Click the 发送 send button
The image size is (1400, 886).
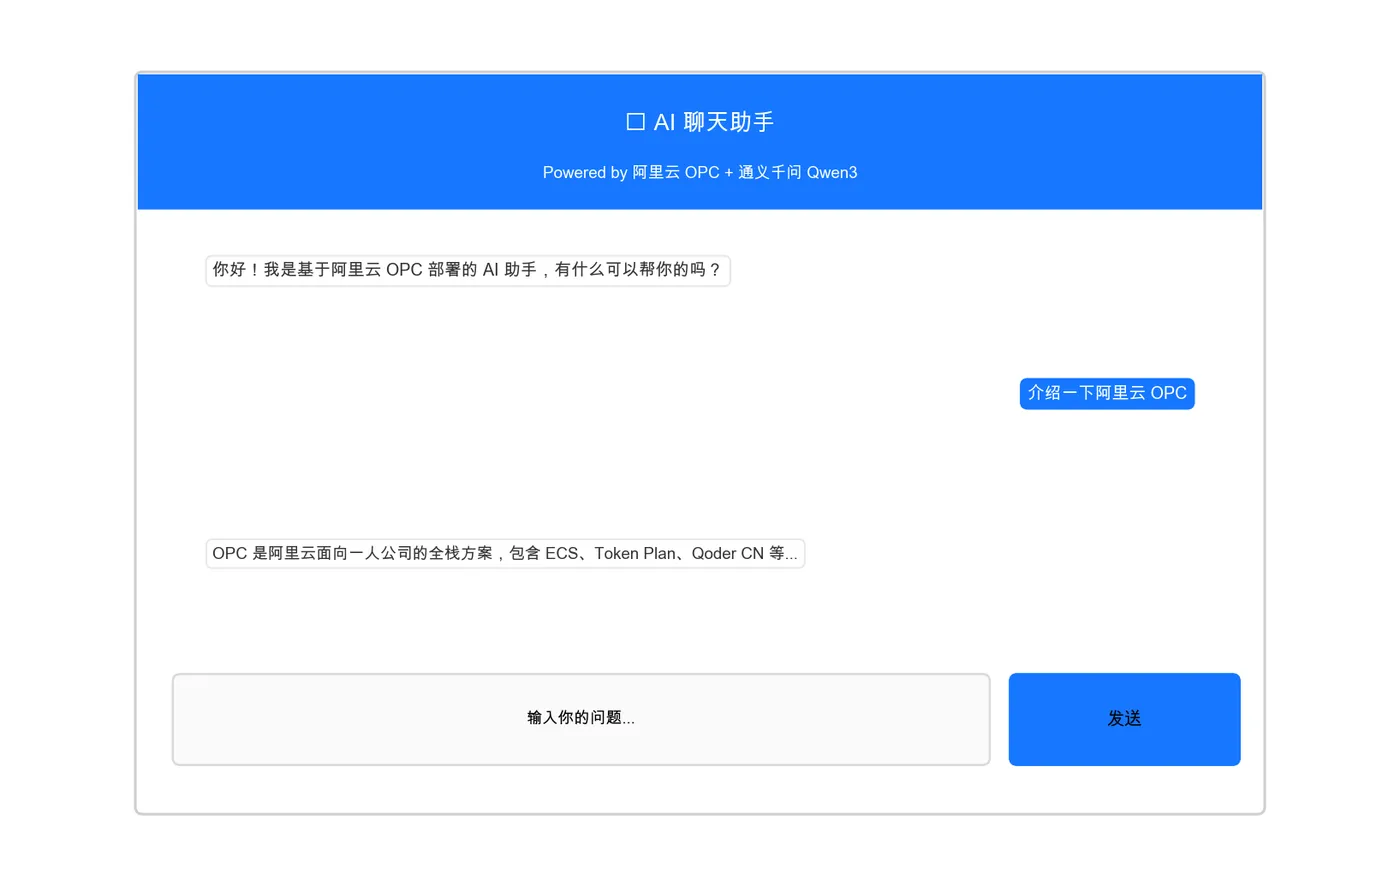tap(1124, 719)
